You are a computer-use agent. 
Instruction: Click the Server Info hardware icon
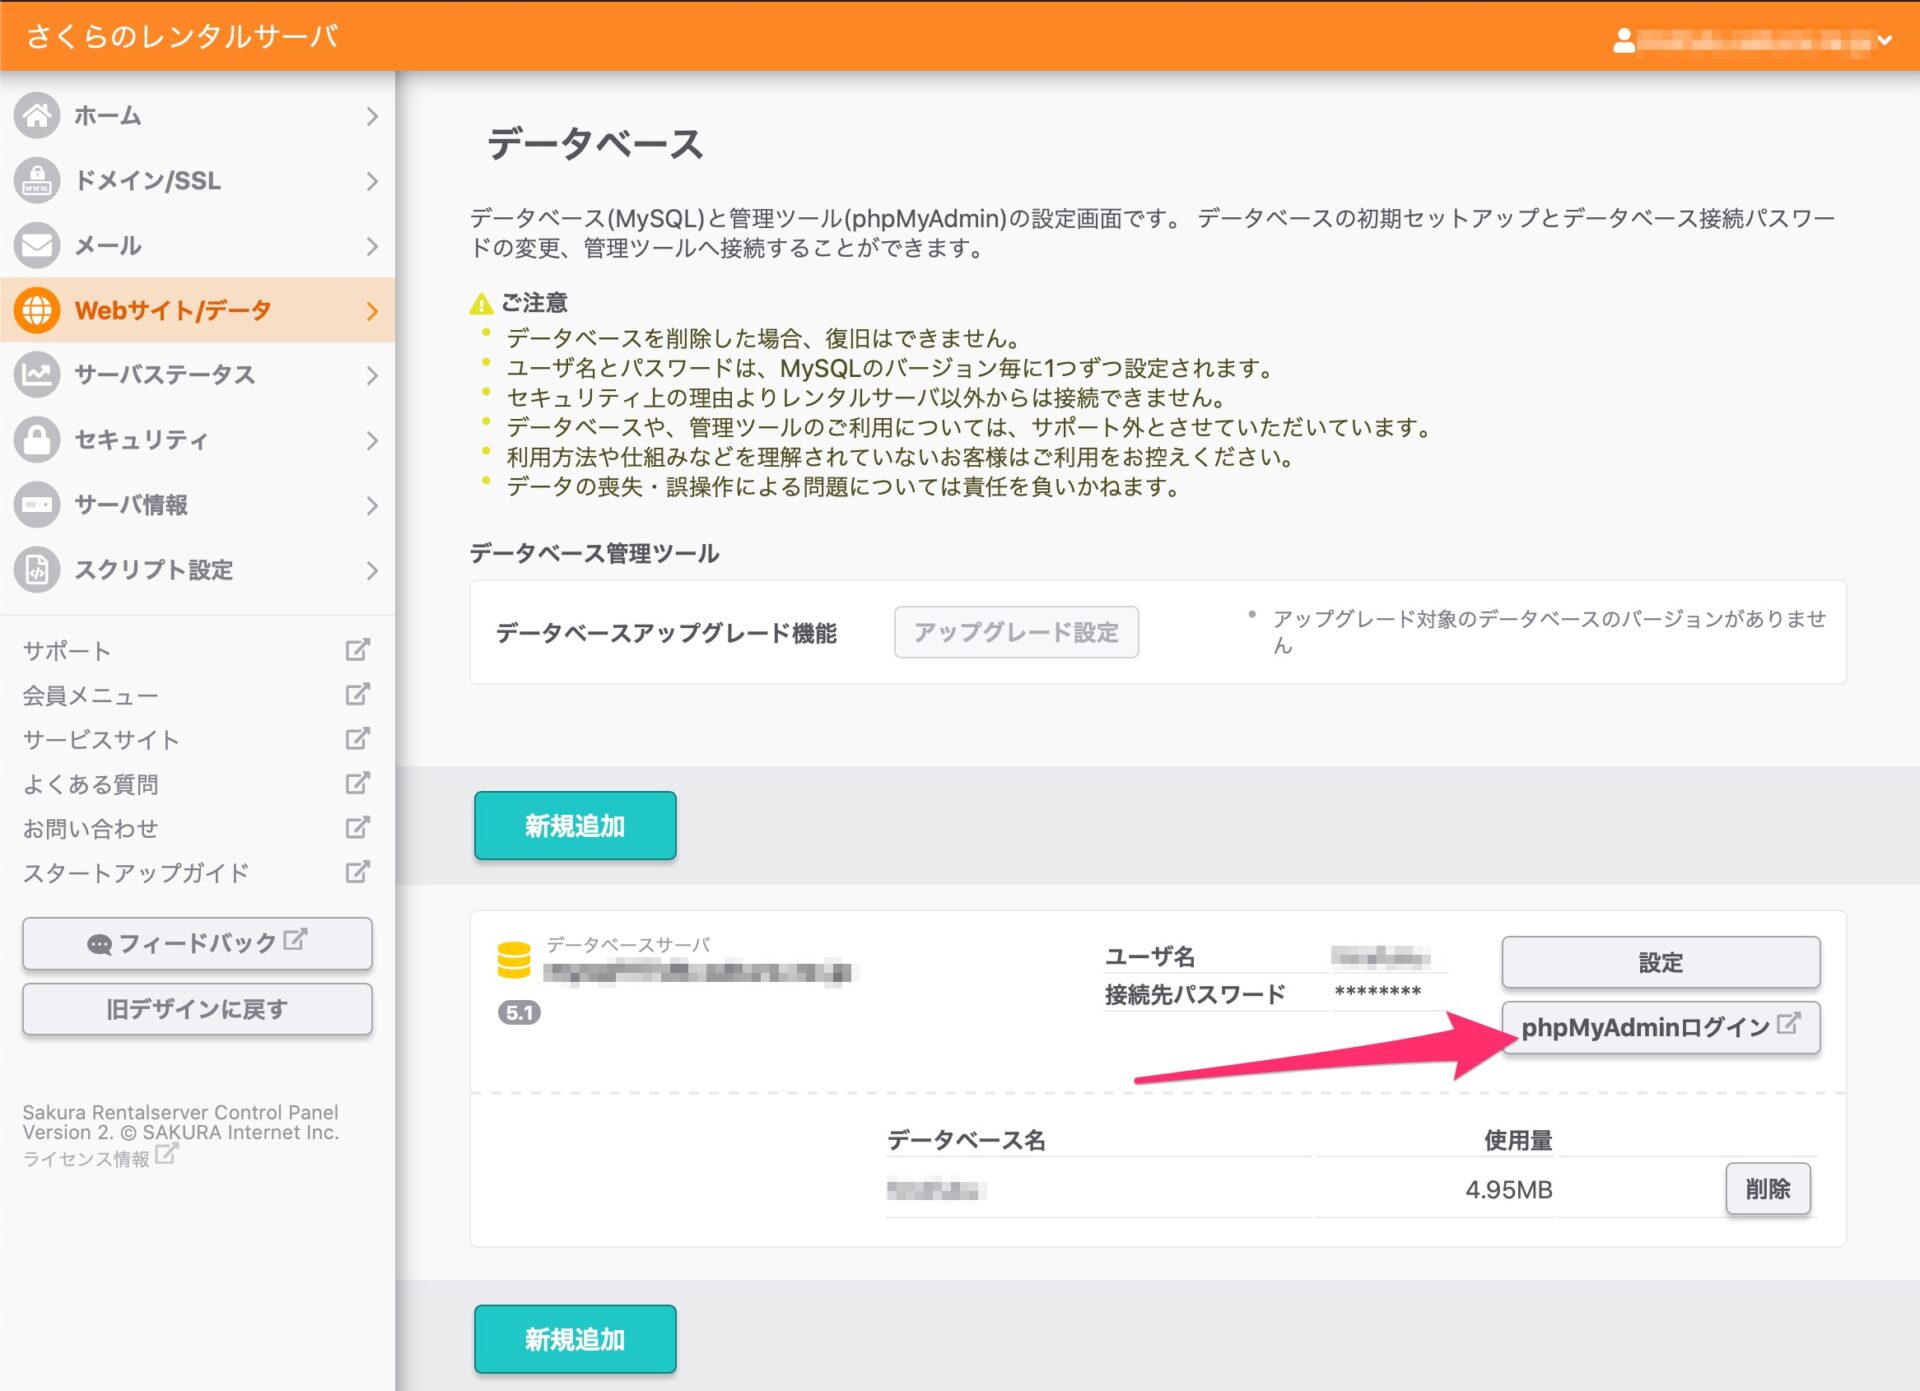37,505
